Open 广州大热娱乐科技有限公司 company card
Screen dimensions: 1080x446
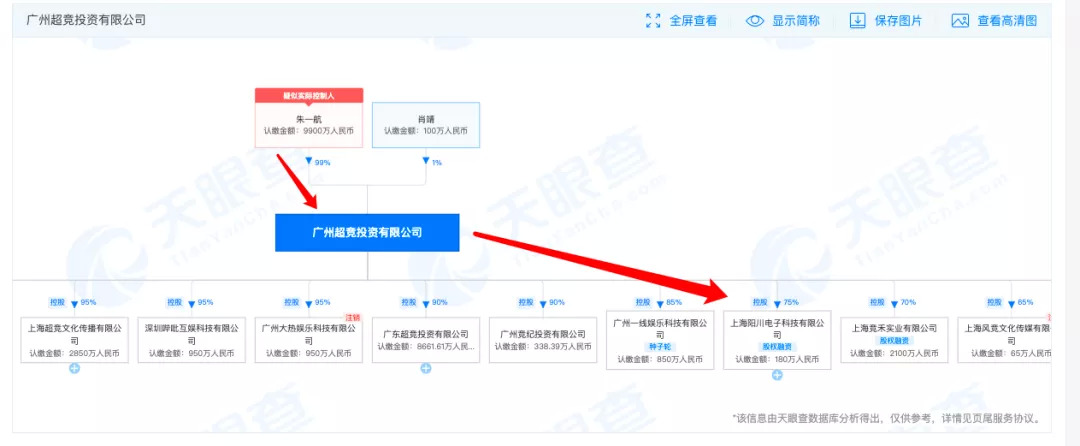click(x=309, y=340)
